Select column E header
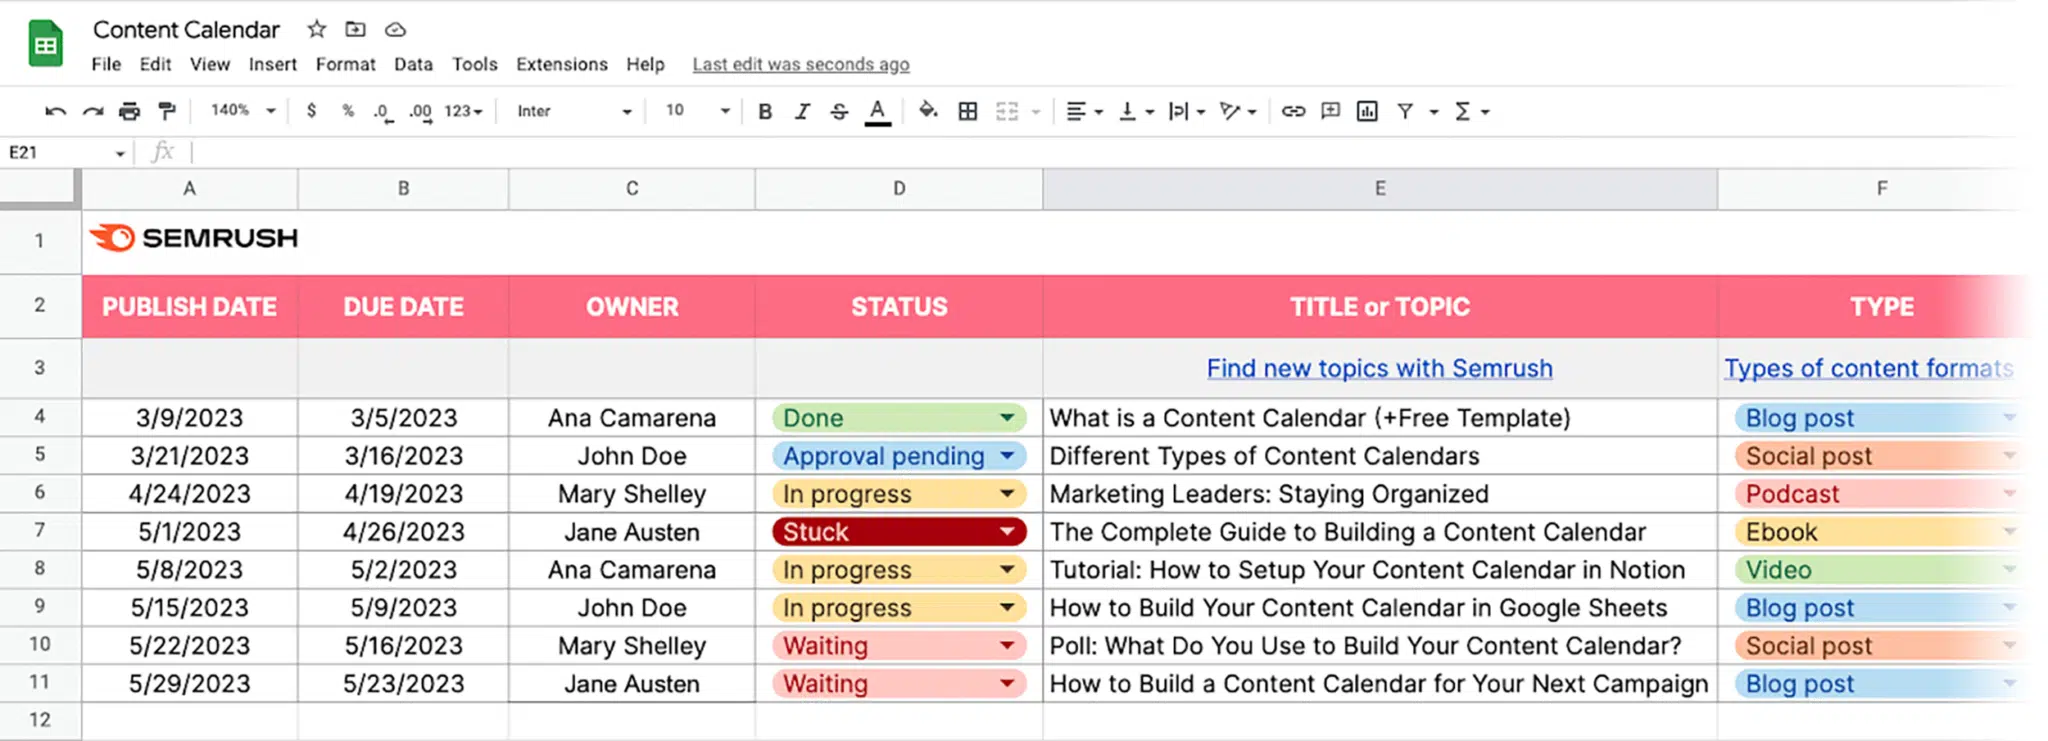The height and width of the screenshot is (741, 2048). pos(1380,188)
